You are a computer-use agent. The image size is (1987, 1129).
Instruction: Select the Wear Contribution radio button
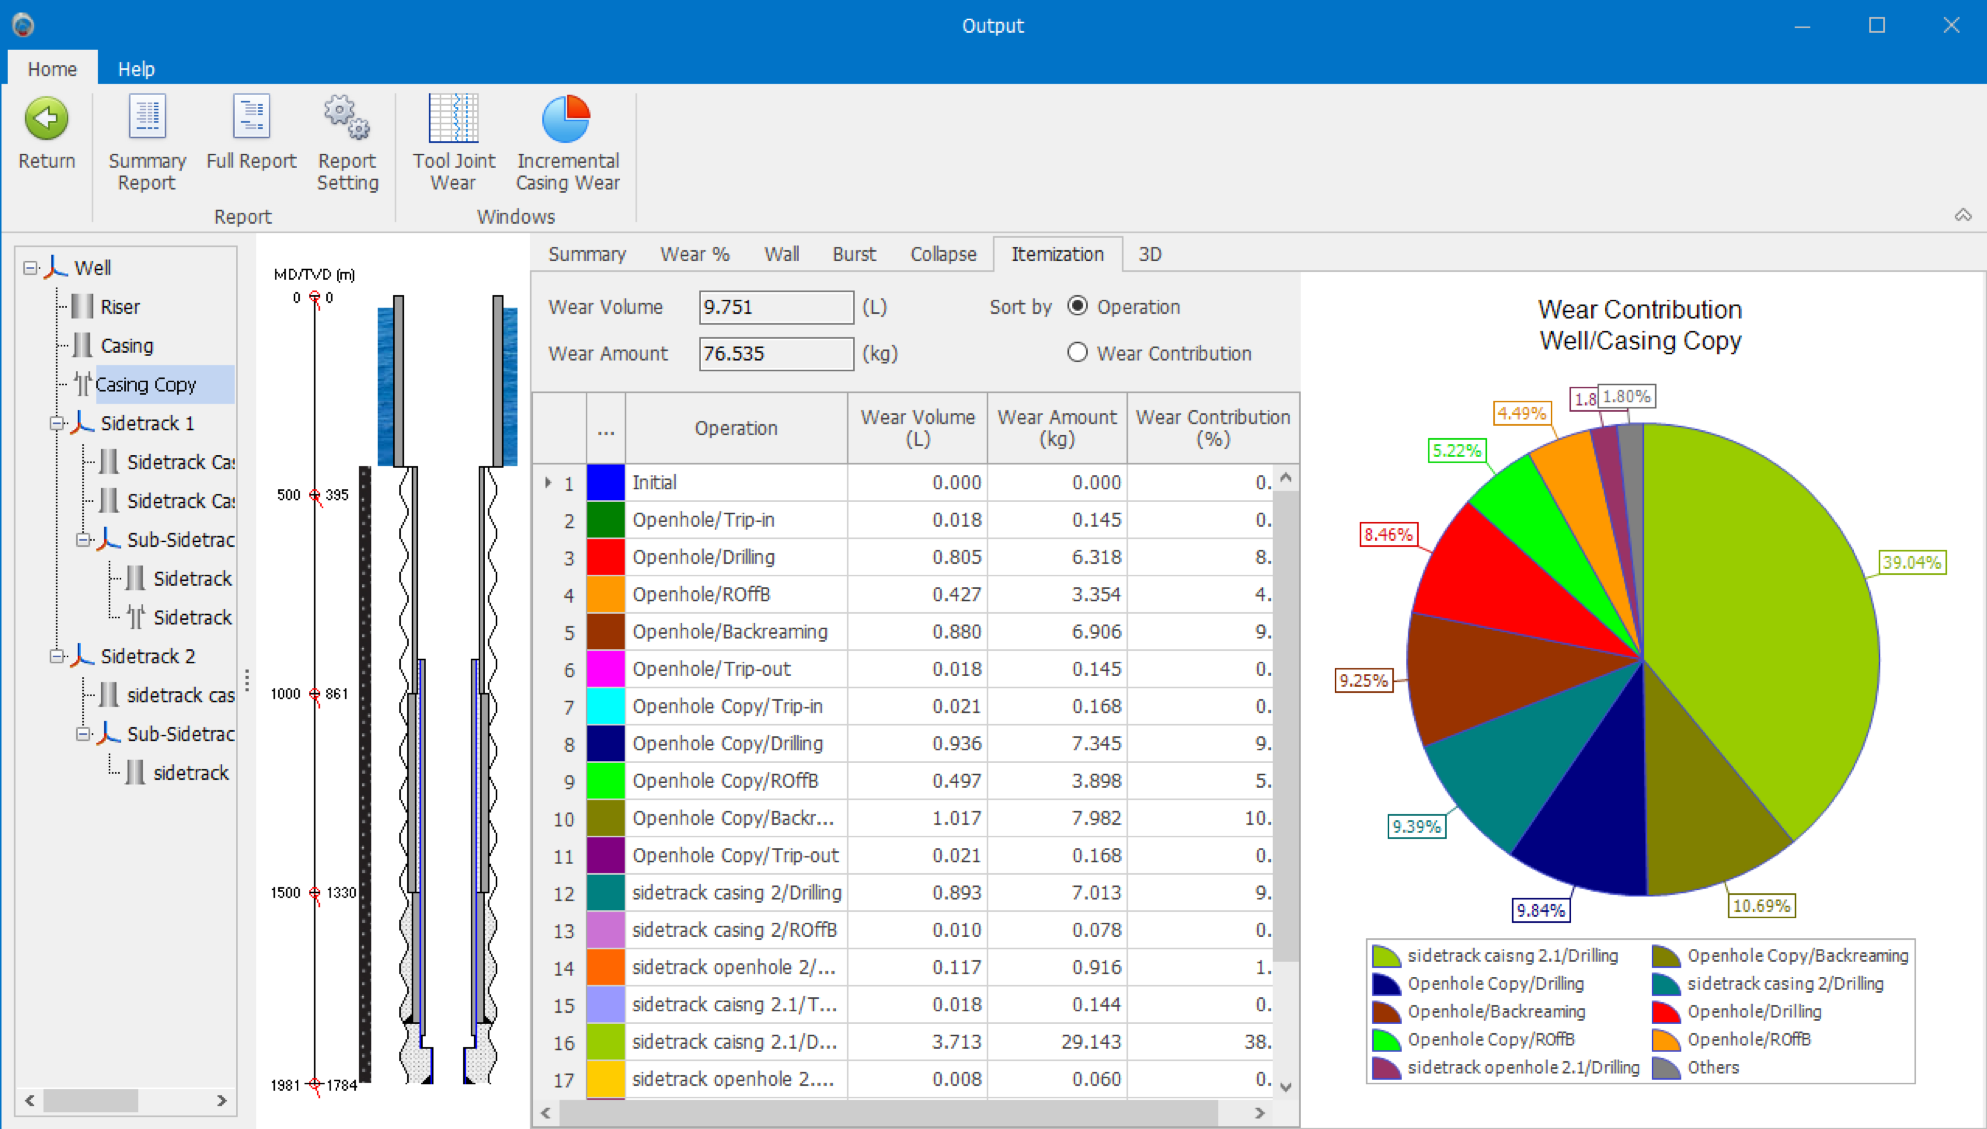click(1077, 352)
